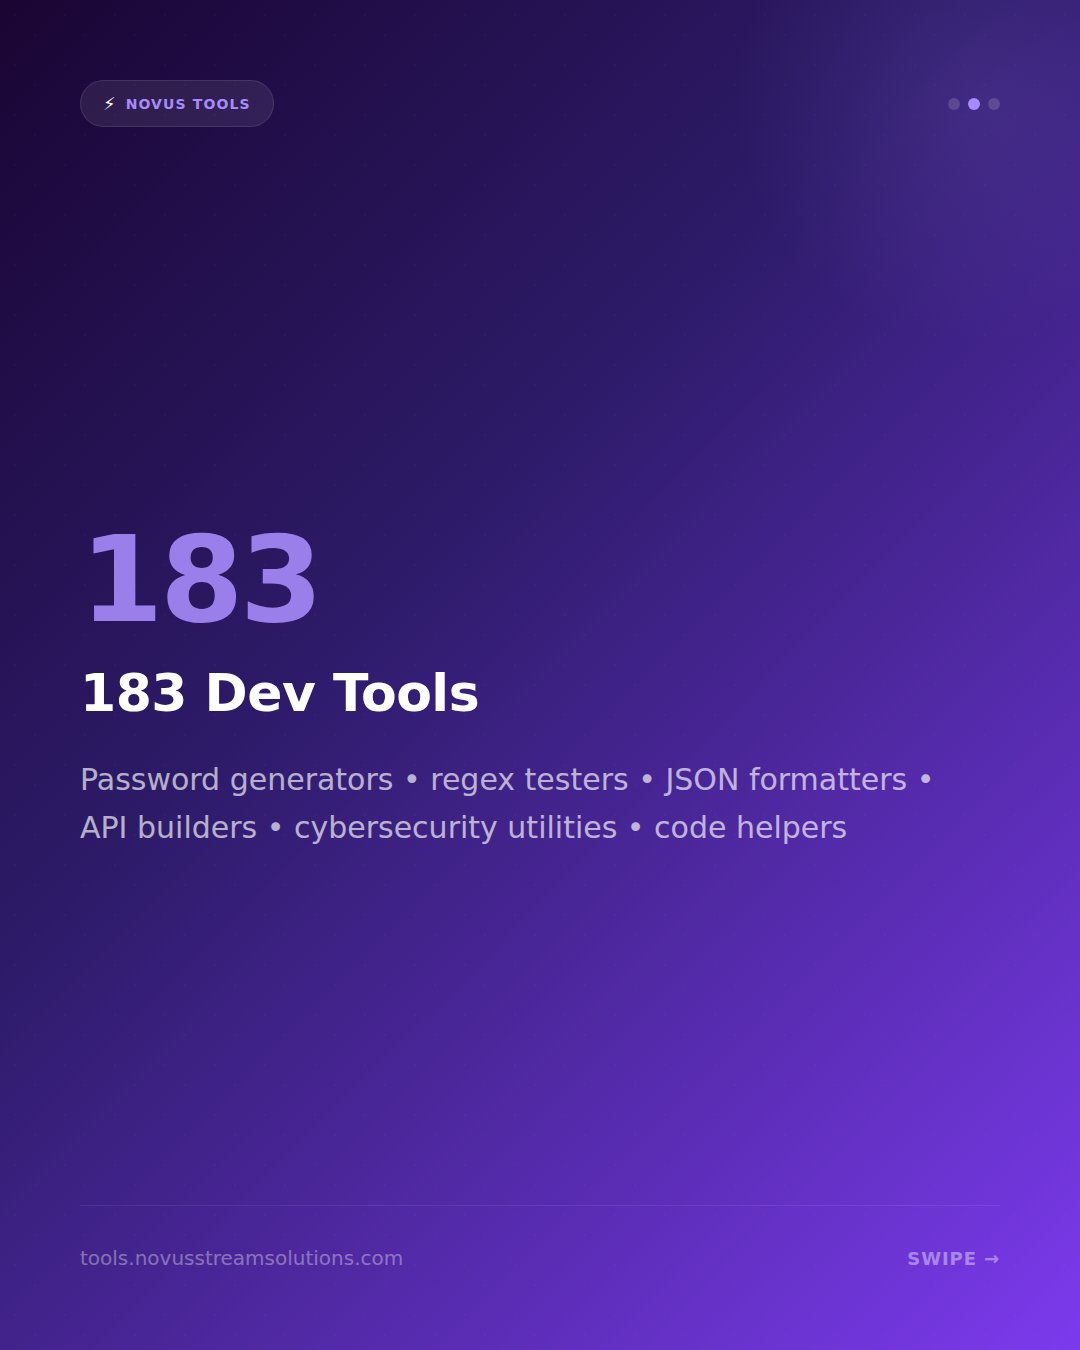The height and width of the screenshot is (1350, 1080).
Task: Select the active middle pagination dot
Action: click(974, 104)
